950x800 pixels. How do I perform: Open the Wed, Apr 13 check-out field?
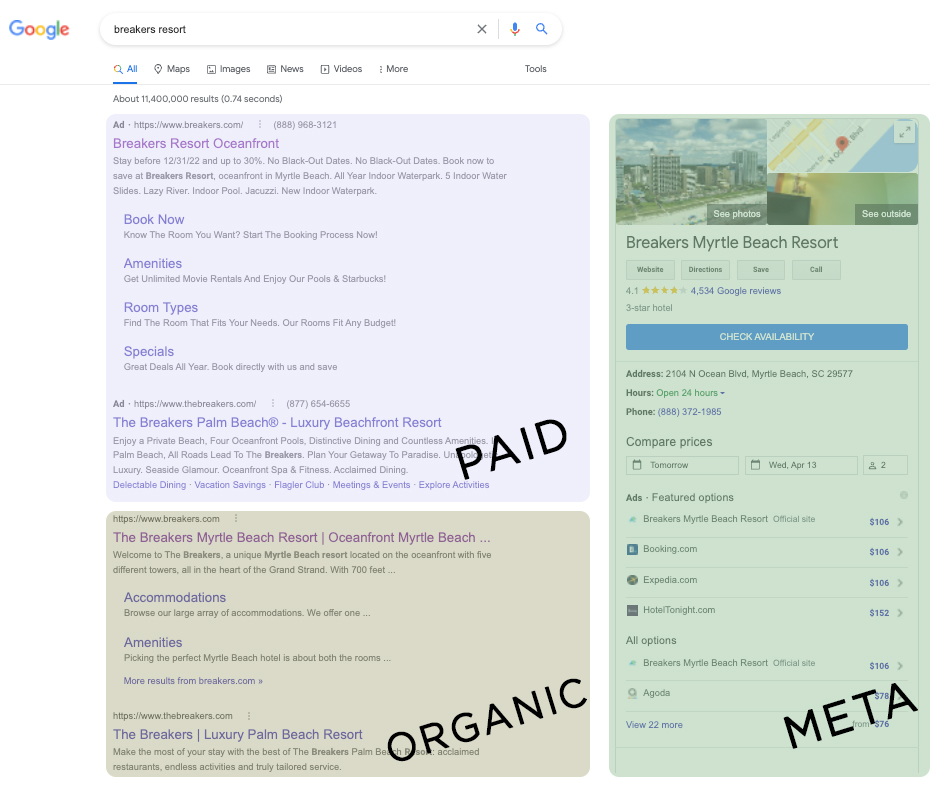(801, 465)
